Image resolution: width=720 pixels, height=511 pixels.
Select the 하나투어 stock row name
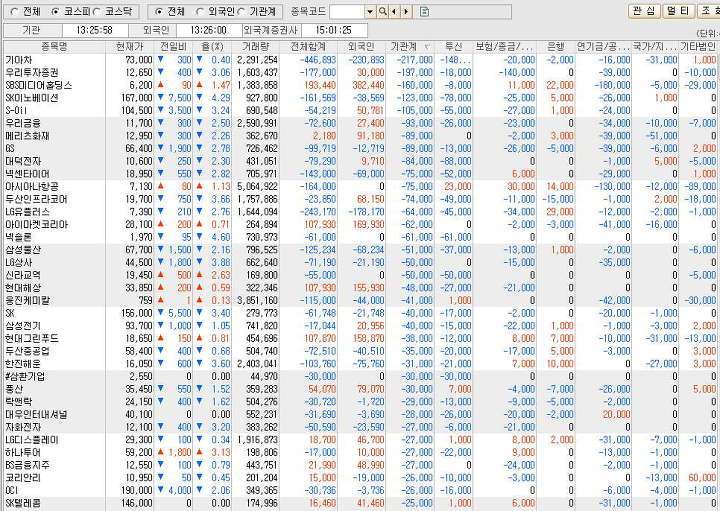[x=23, y=452]
